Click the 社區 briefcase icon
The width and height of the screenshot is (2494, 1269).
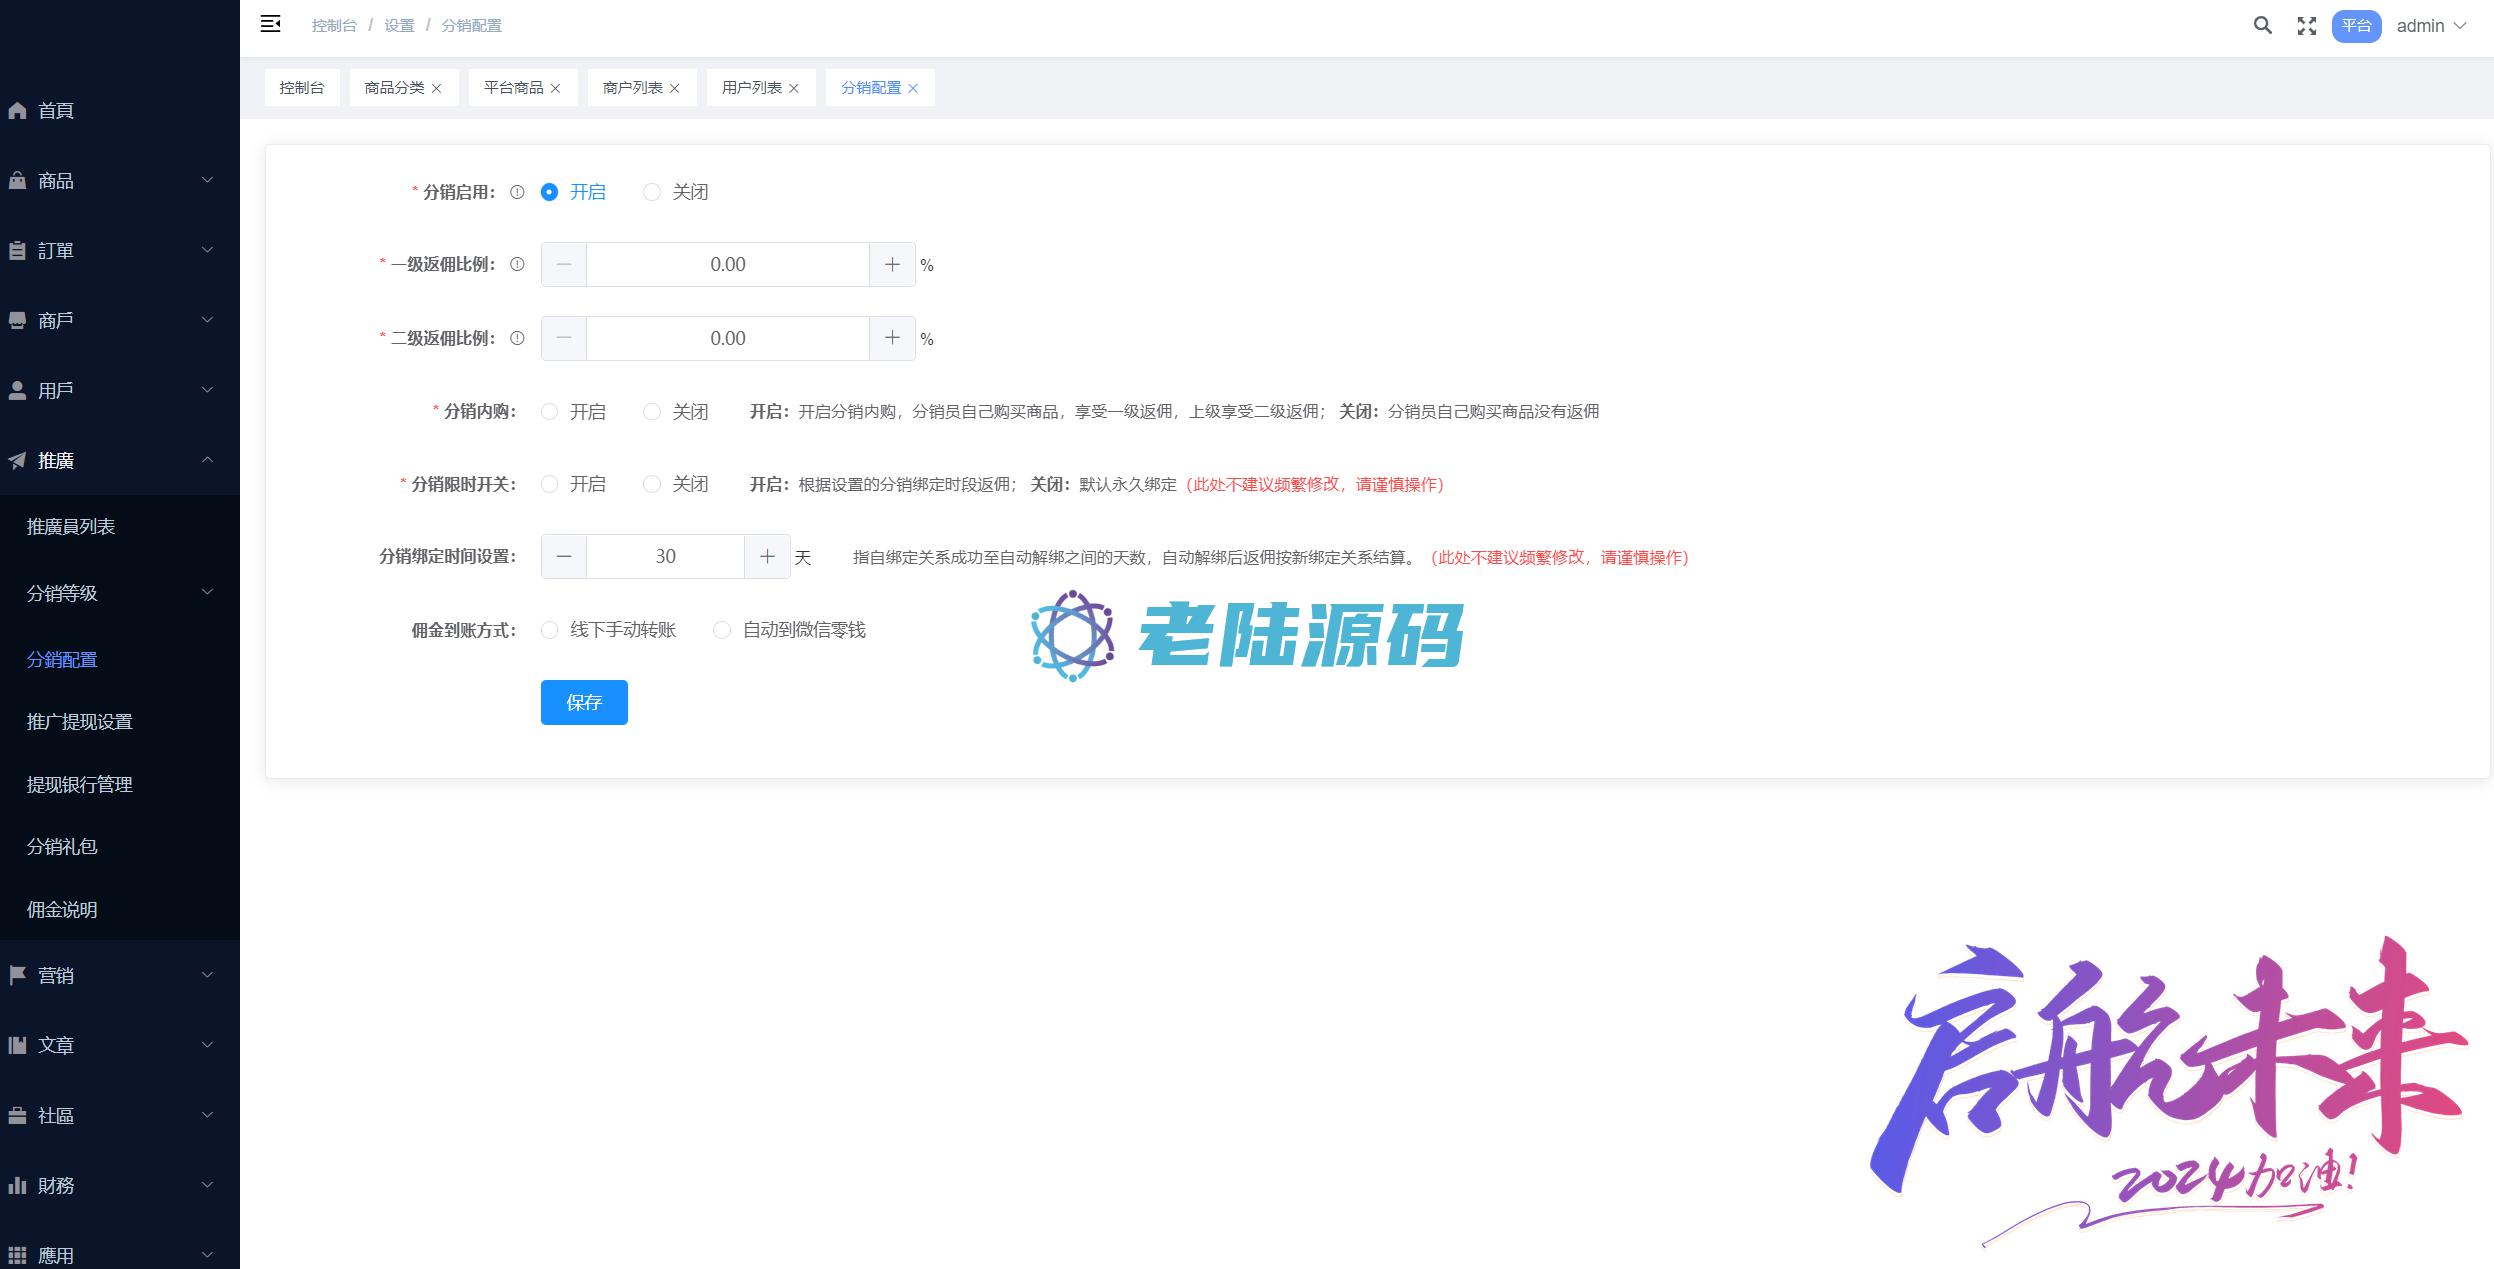coord(17,1115)
